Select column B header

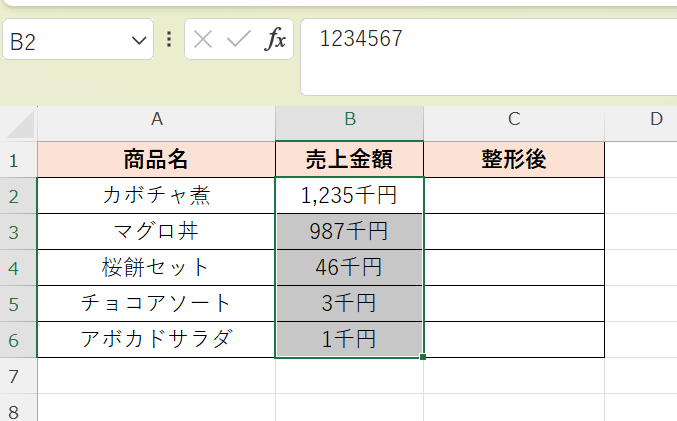pos(350,120)
